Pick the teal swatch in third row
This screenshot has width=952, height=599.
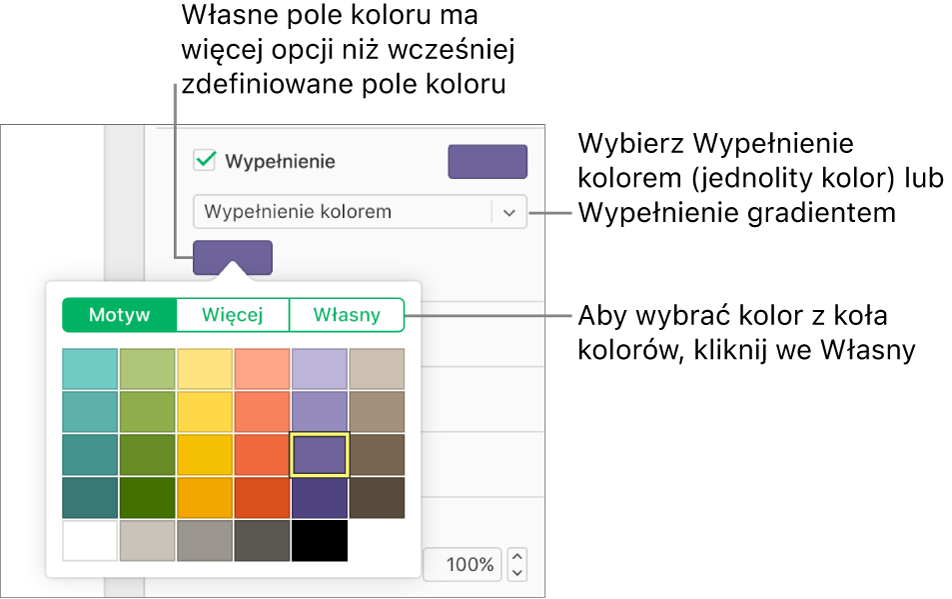coord(90,455)
